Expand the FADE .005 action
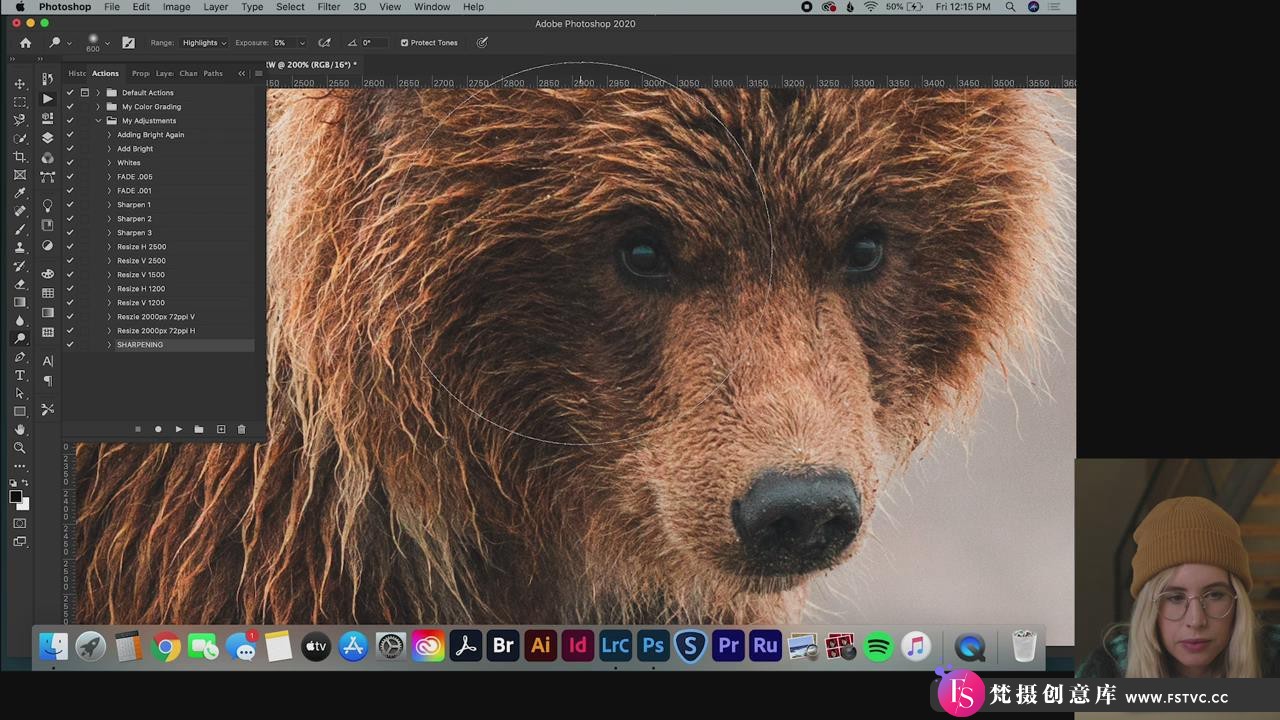1280x720 pixels. coord(109,177)
